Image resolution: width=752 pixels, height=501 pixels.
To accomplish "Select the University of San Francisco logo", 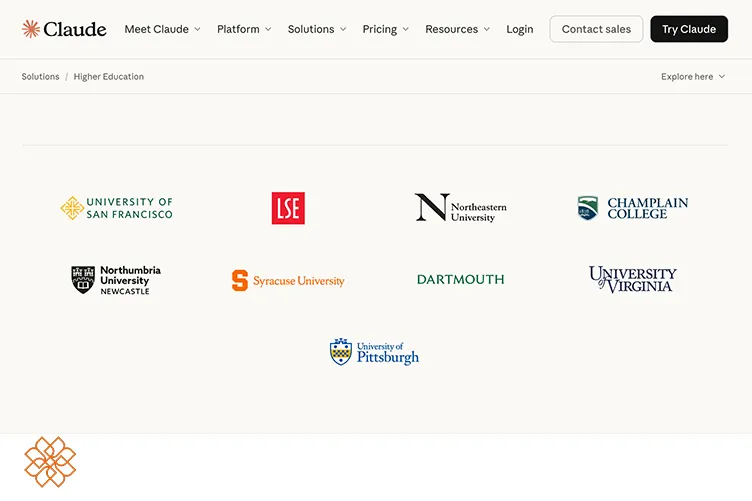I will [117, 208].
